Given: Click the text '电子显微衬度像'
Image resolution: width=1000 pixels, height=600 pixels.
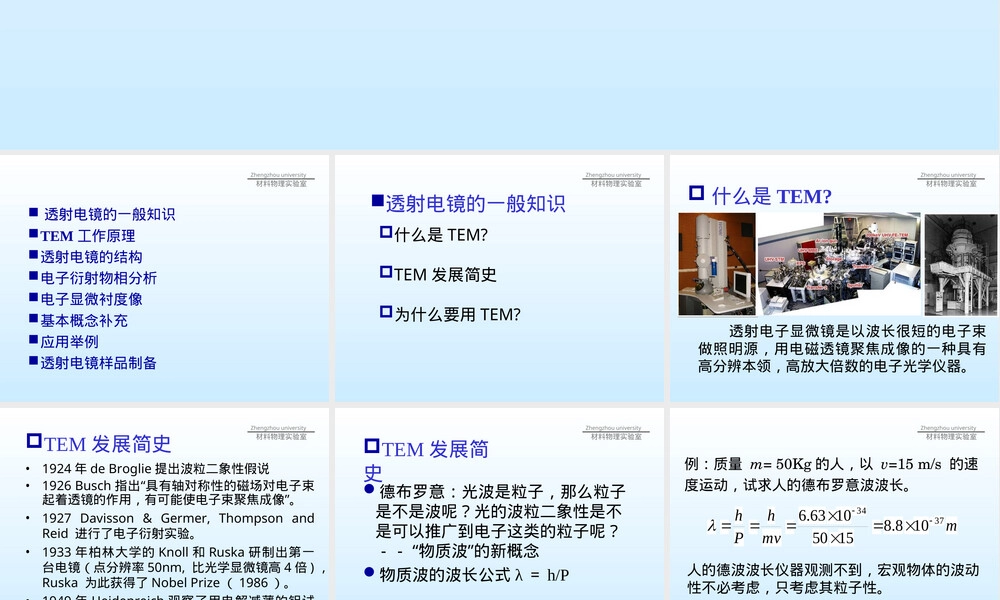Looking at the screenshot, I should point(91,299).
